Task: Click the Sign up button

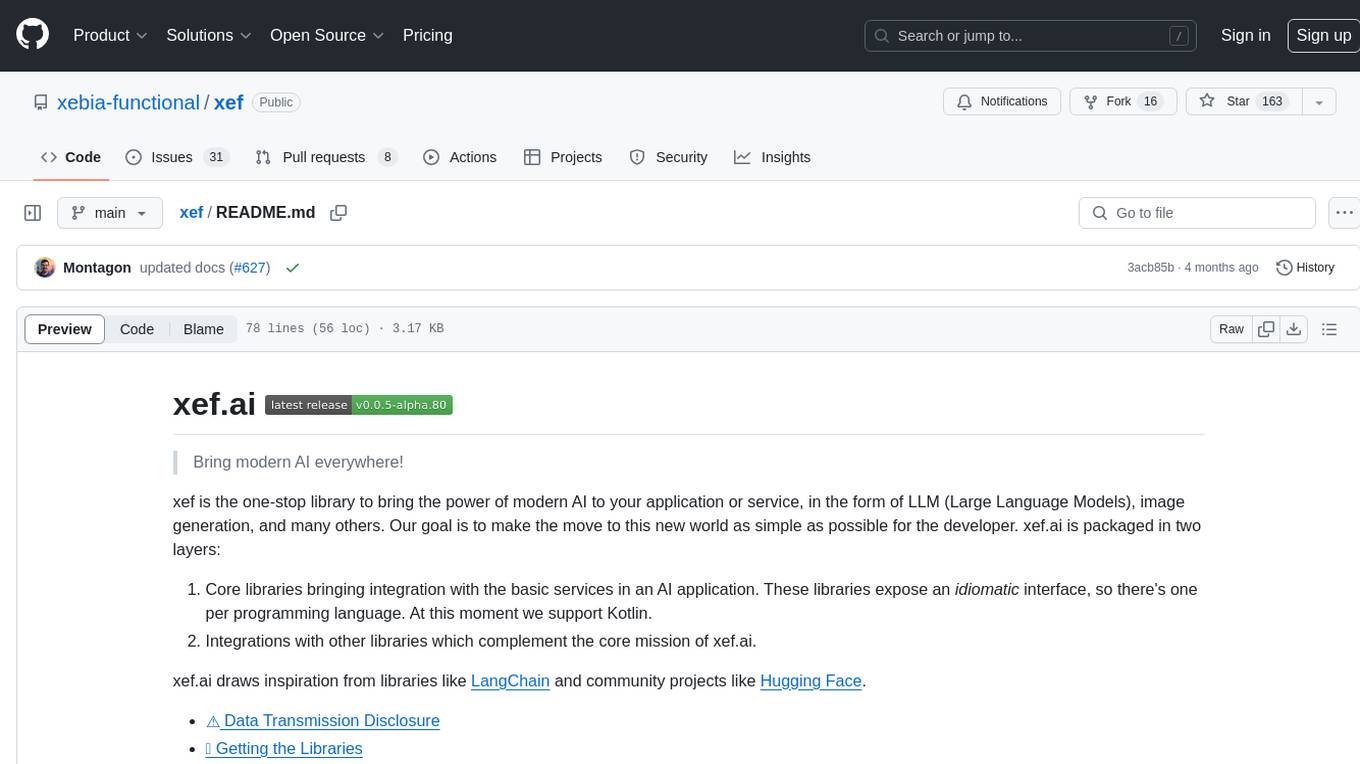Action: pos(1323,35)
